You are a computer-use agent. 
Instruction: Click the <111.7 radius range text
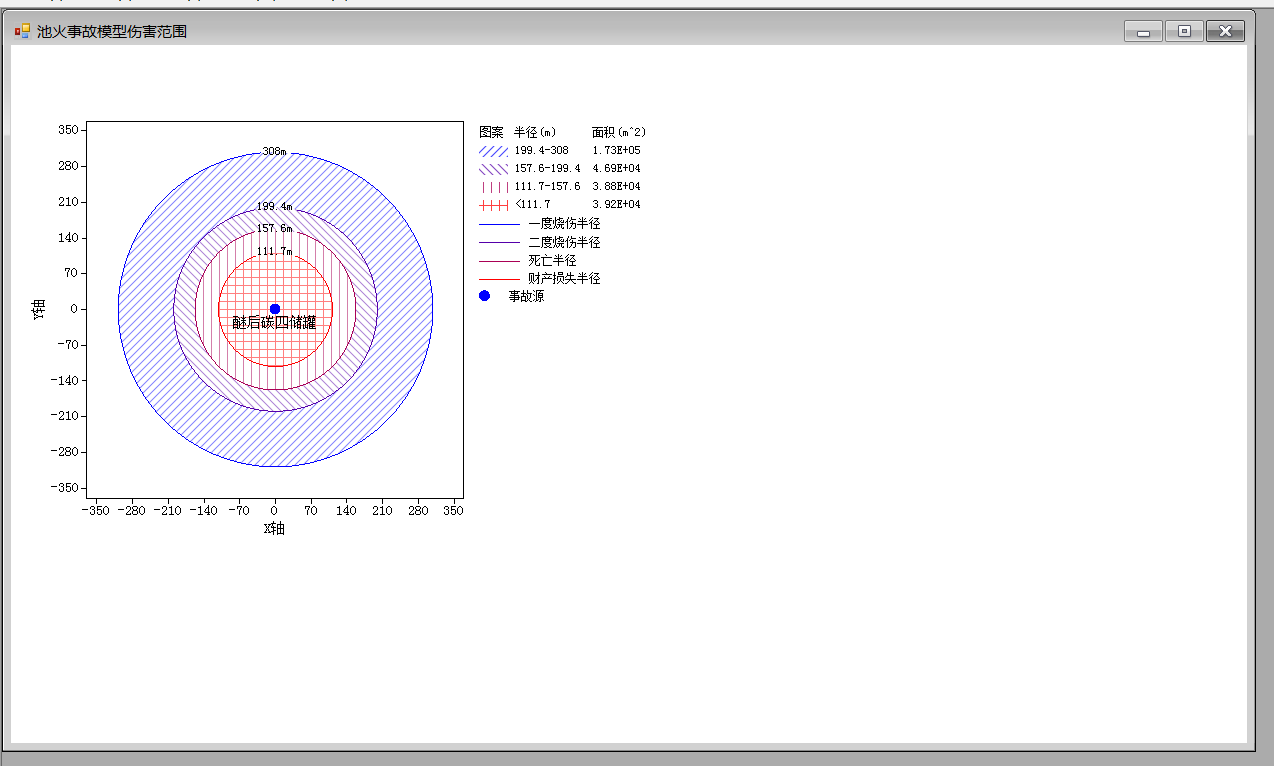pos(532,204)
